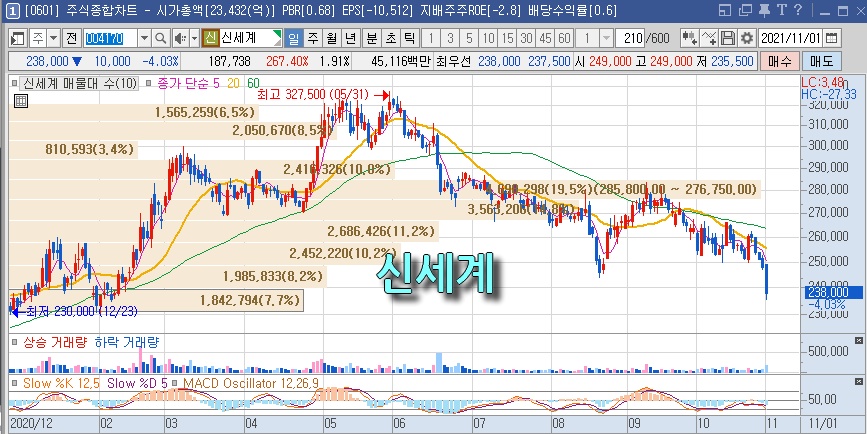867x434 pixels.
Task: Click the 최우선 best quote label
Action: [x=453, y=61]
